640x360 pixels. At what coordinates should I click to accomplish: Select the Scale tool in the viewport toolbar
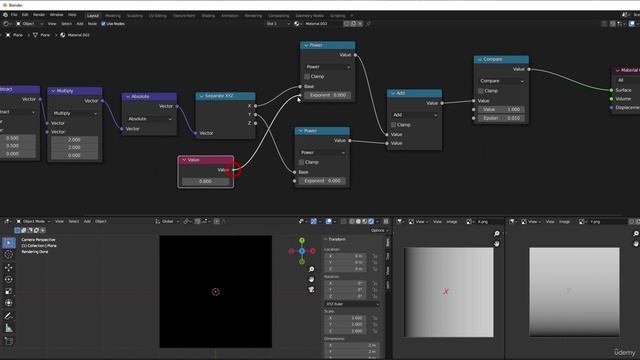pyautogui.click(x=9, y=291)
